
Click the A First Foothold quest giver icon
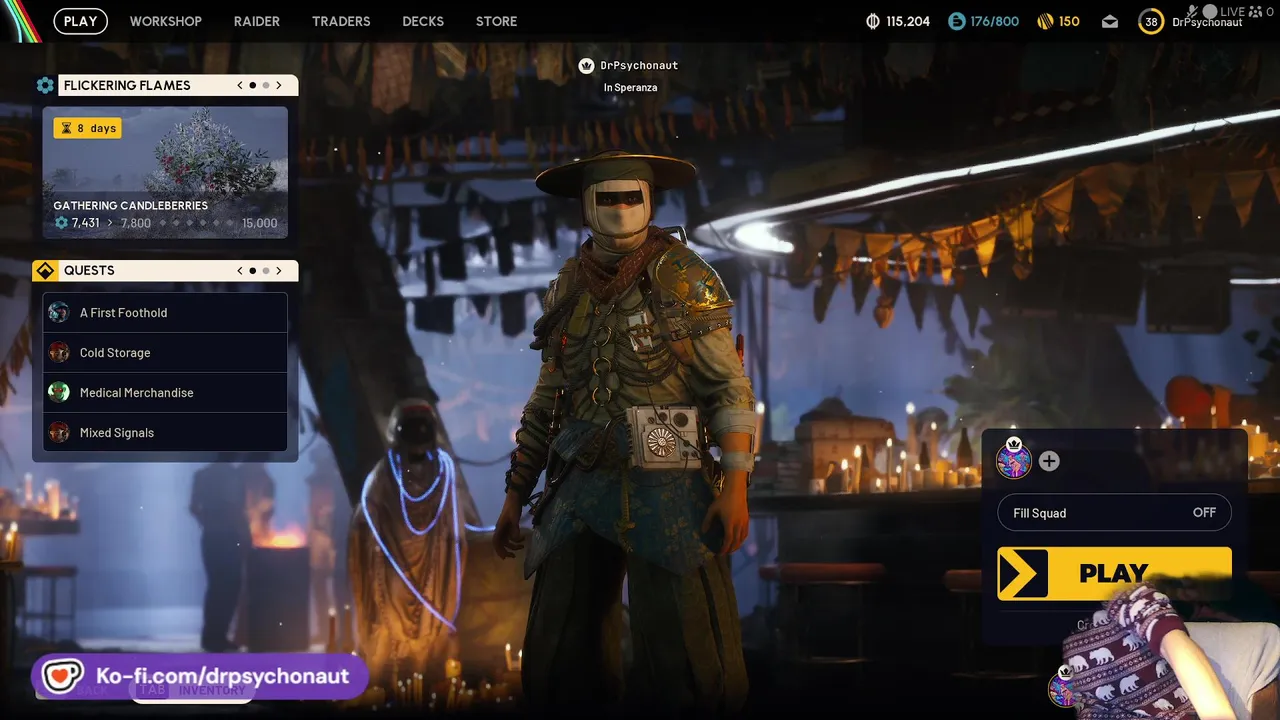coord(59,312)
